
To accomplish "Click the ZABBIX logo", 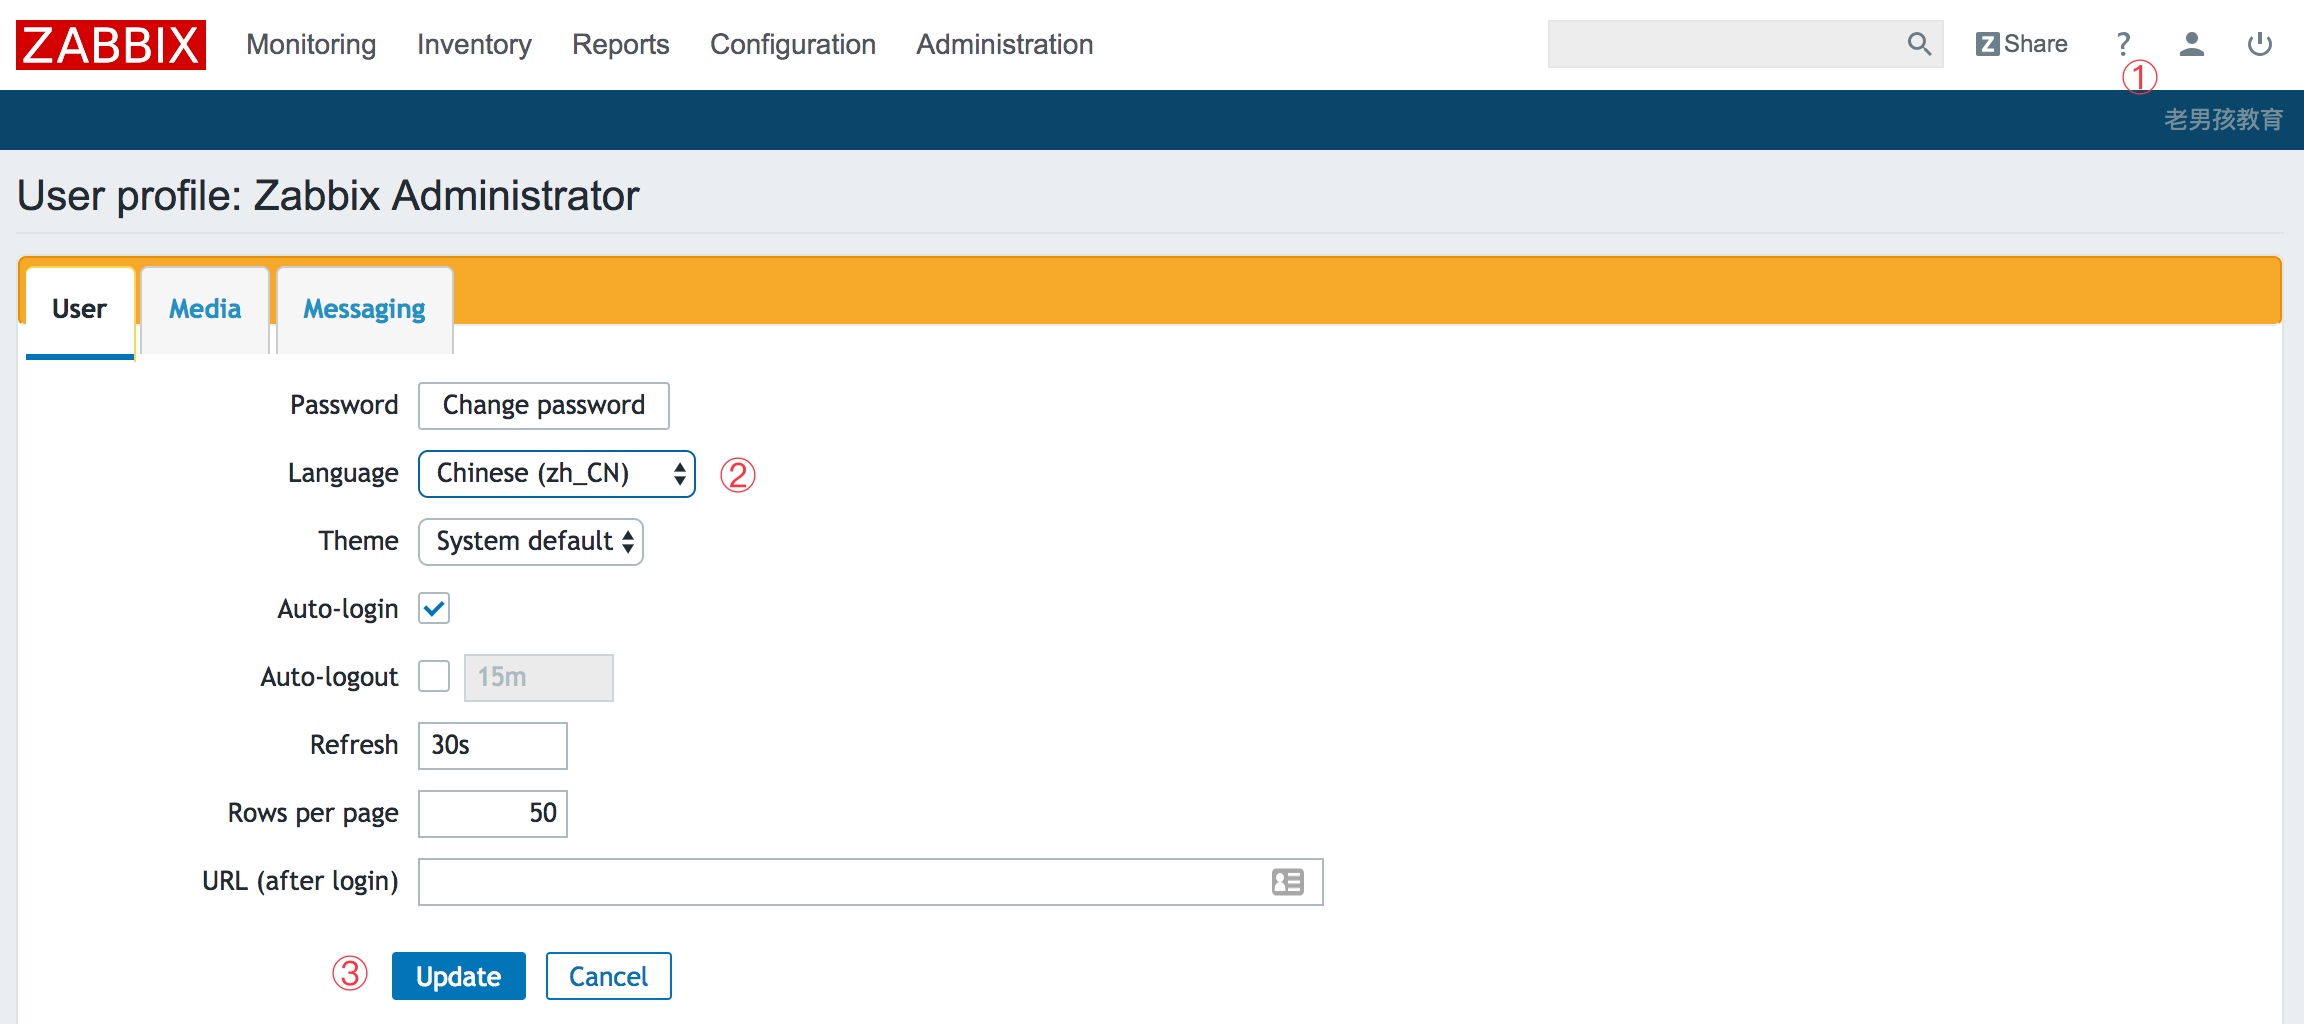I will pyautogui.click(x=111, y=45).
